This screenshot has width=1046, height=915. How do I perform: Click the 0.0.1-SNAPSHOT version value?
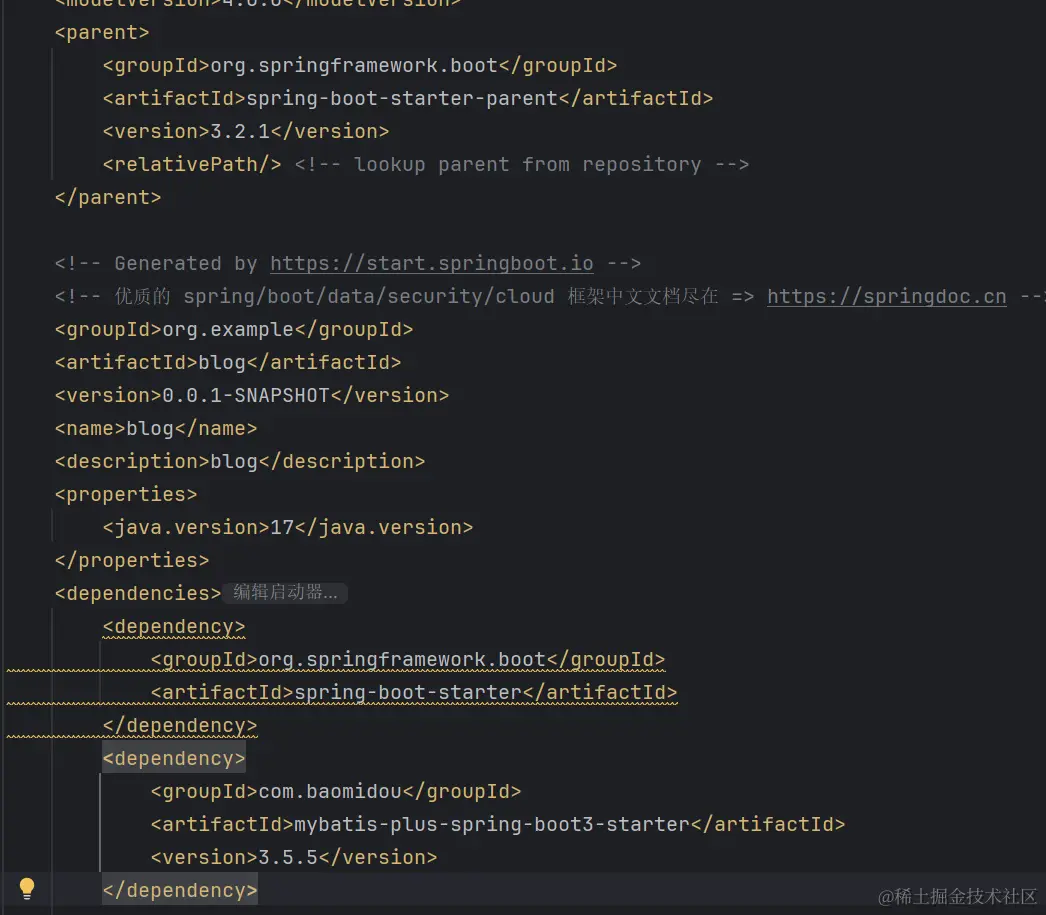(x=246, y=395)
